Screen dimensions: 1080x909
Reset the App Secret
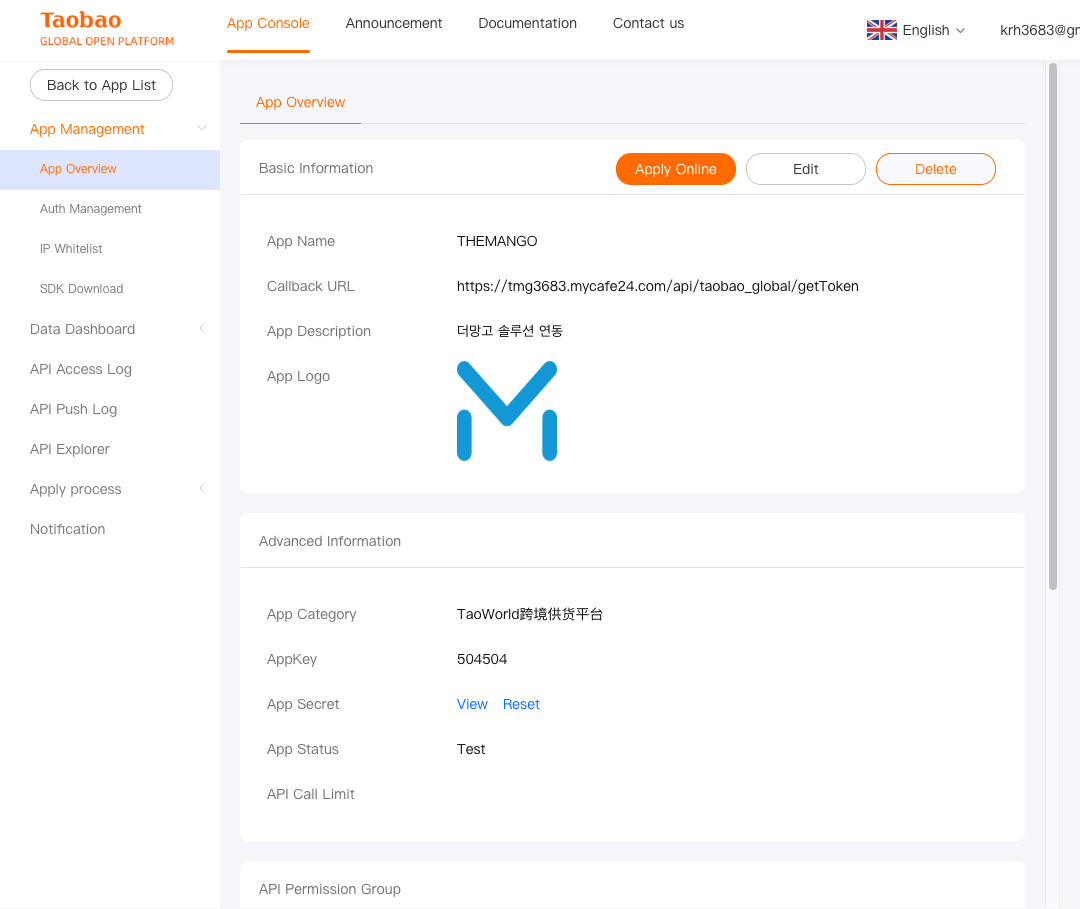pos(521,704)
